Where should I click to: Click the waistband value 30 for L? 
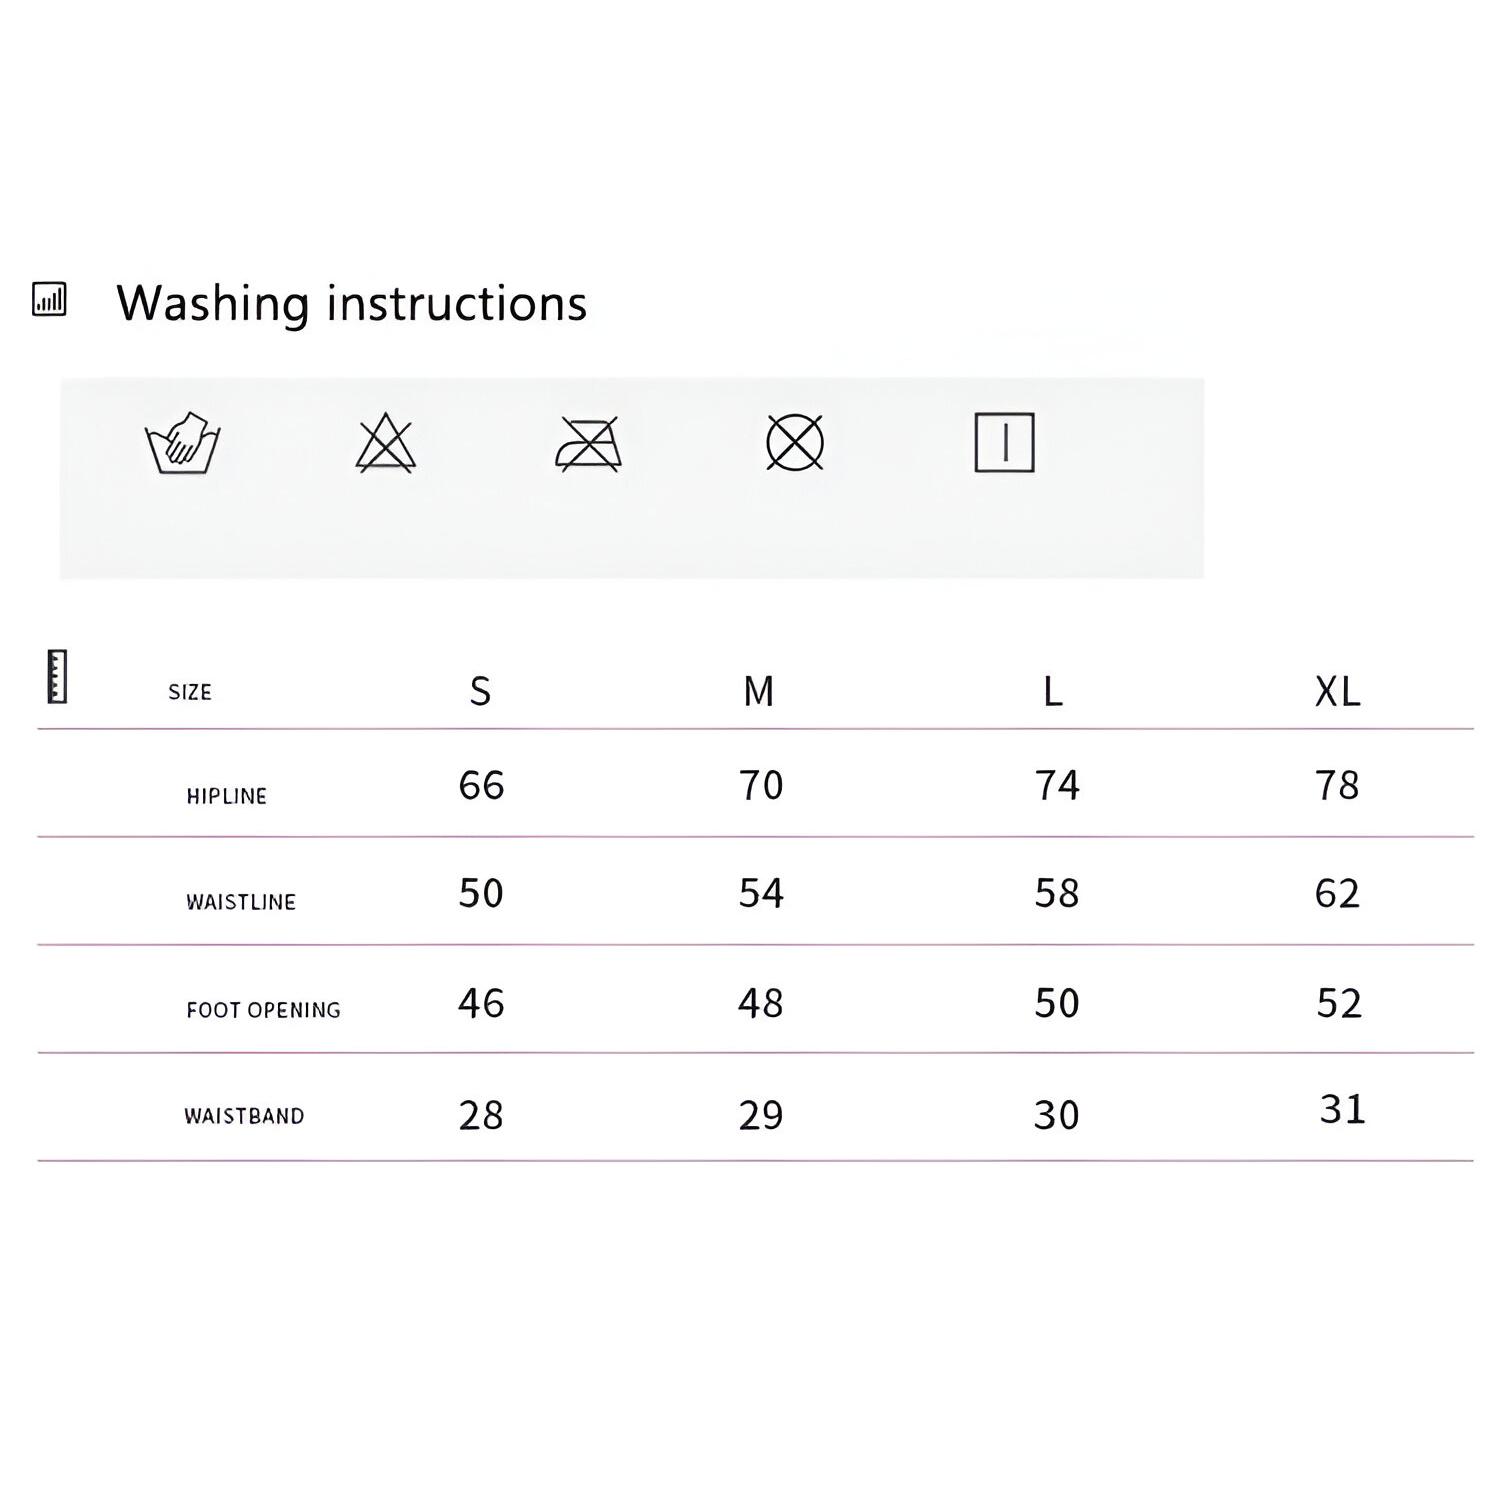(x=1056, y=1115)
